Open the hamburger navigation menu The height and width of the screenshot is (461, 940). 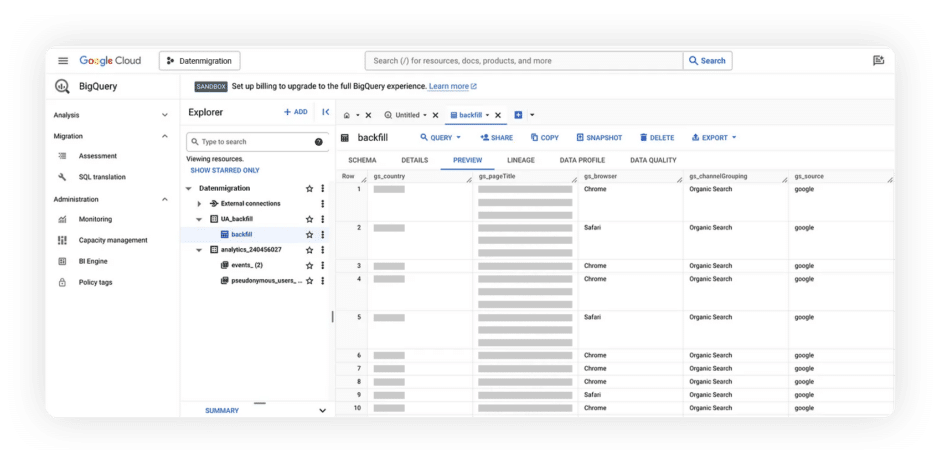tap(63, 61)
